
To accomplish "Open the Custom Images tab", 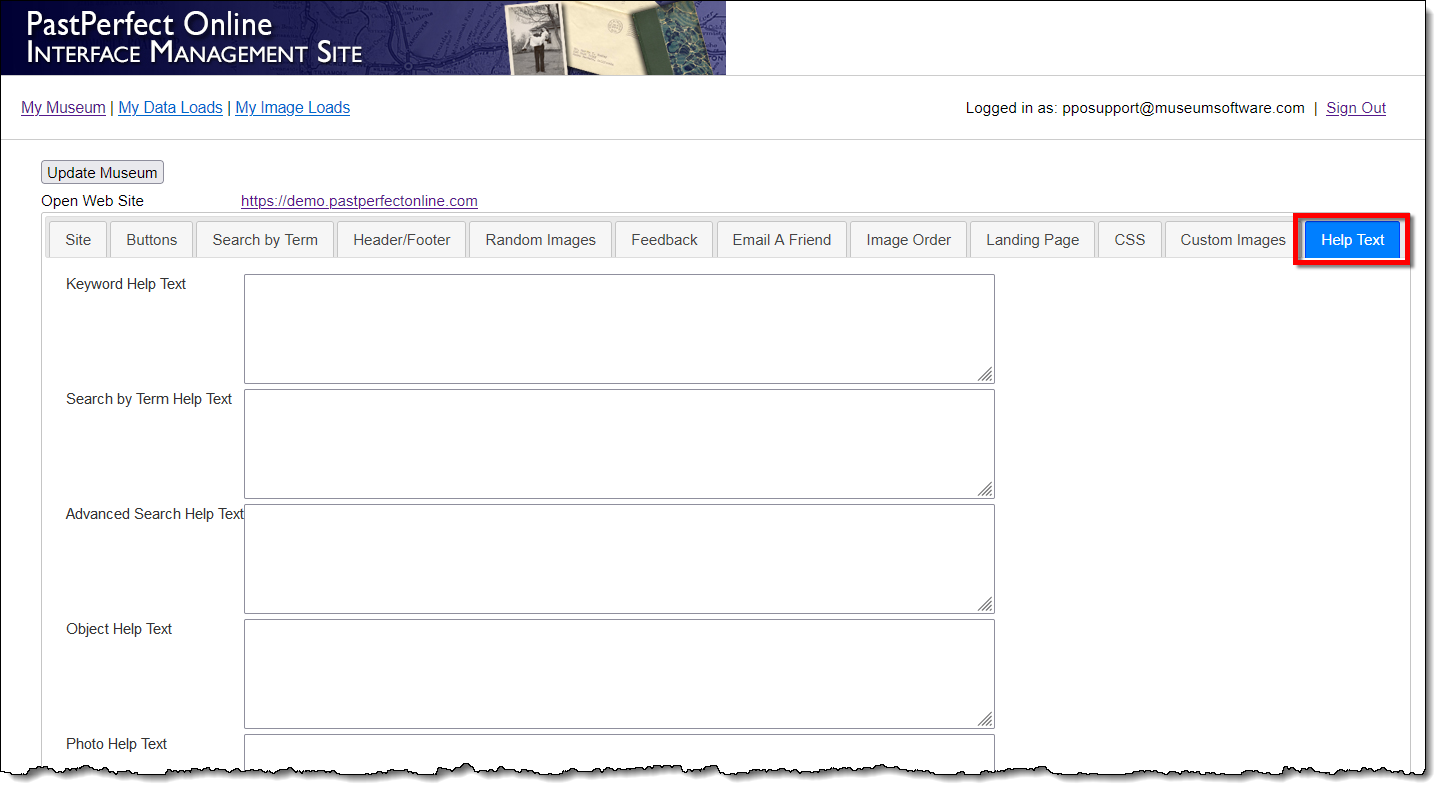I will 1232,240.
